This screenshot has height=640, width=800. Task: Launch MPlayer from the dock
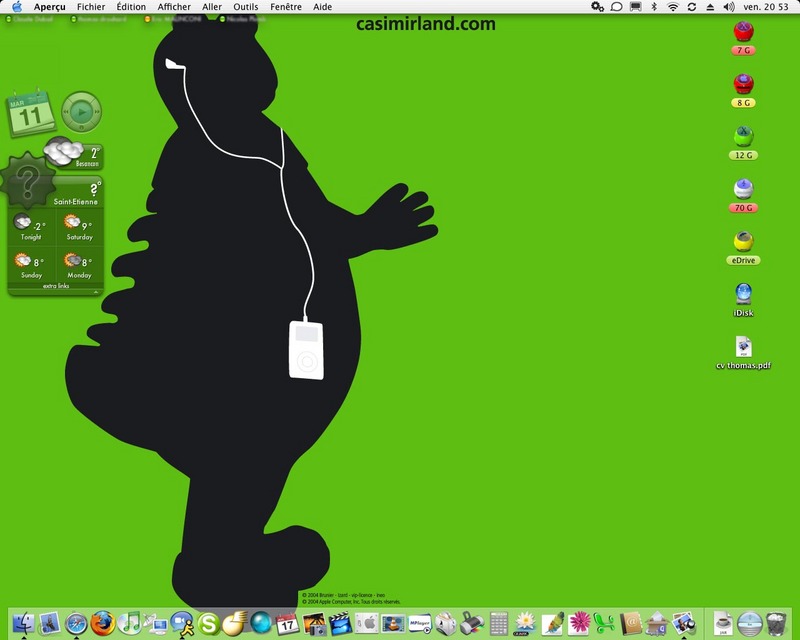pos(419,624)
